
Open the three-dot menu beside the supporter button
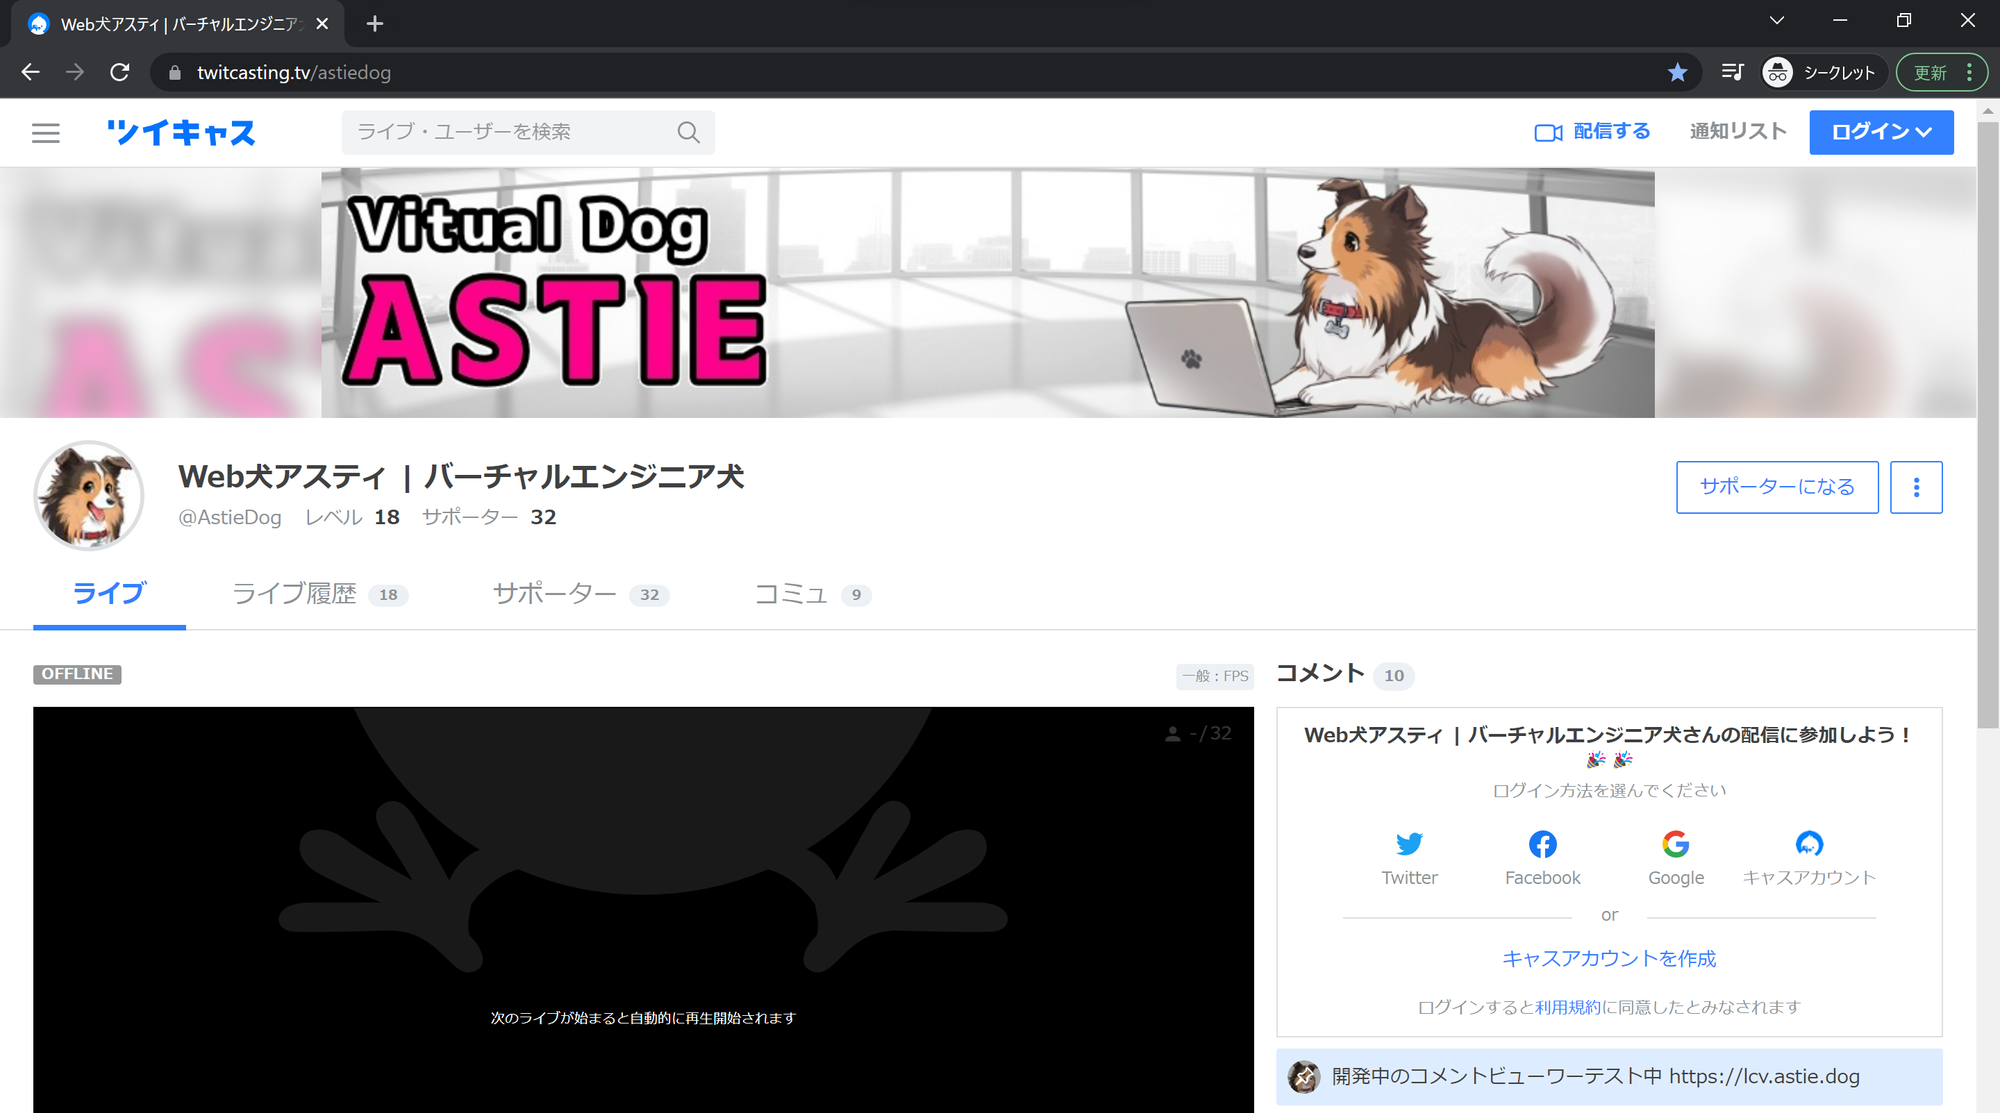tap(1916, 487)
